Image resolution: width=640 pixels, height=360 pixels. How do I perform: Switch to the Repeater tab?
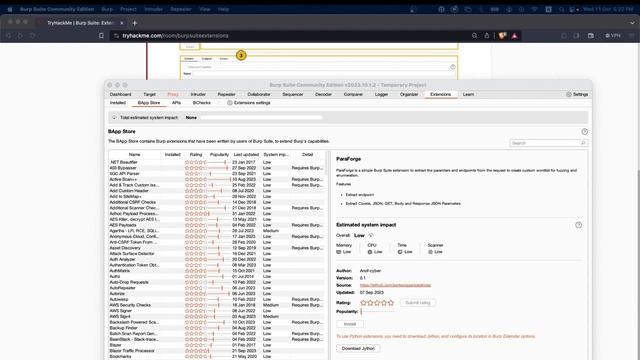pos(226,94)
